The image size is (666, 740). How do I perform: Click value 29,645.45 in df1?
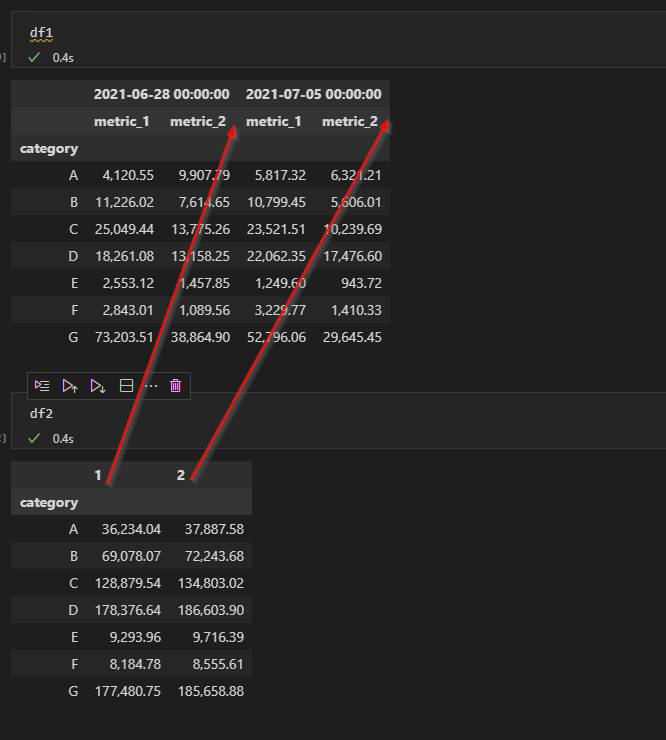pos(352,337)
